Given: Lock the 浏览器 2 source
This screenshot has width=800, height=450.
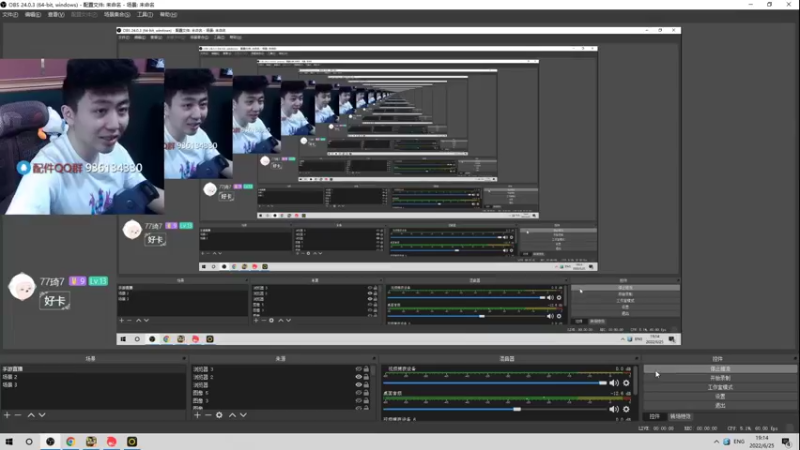Looking at the screenshot, I should (366, 377).
